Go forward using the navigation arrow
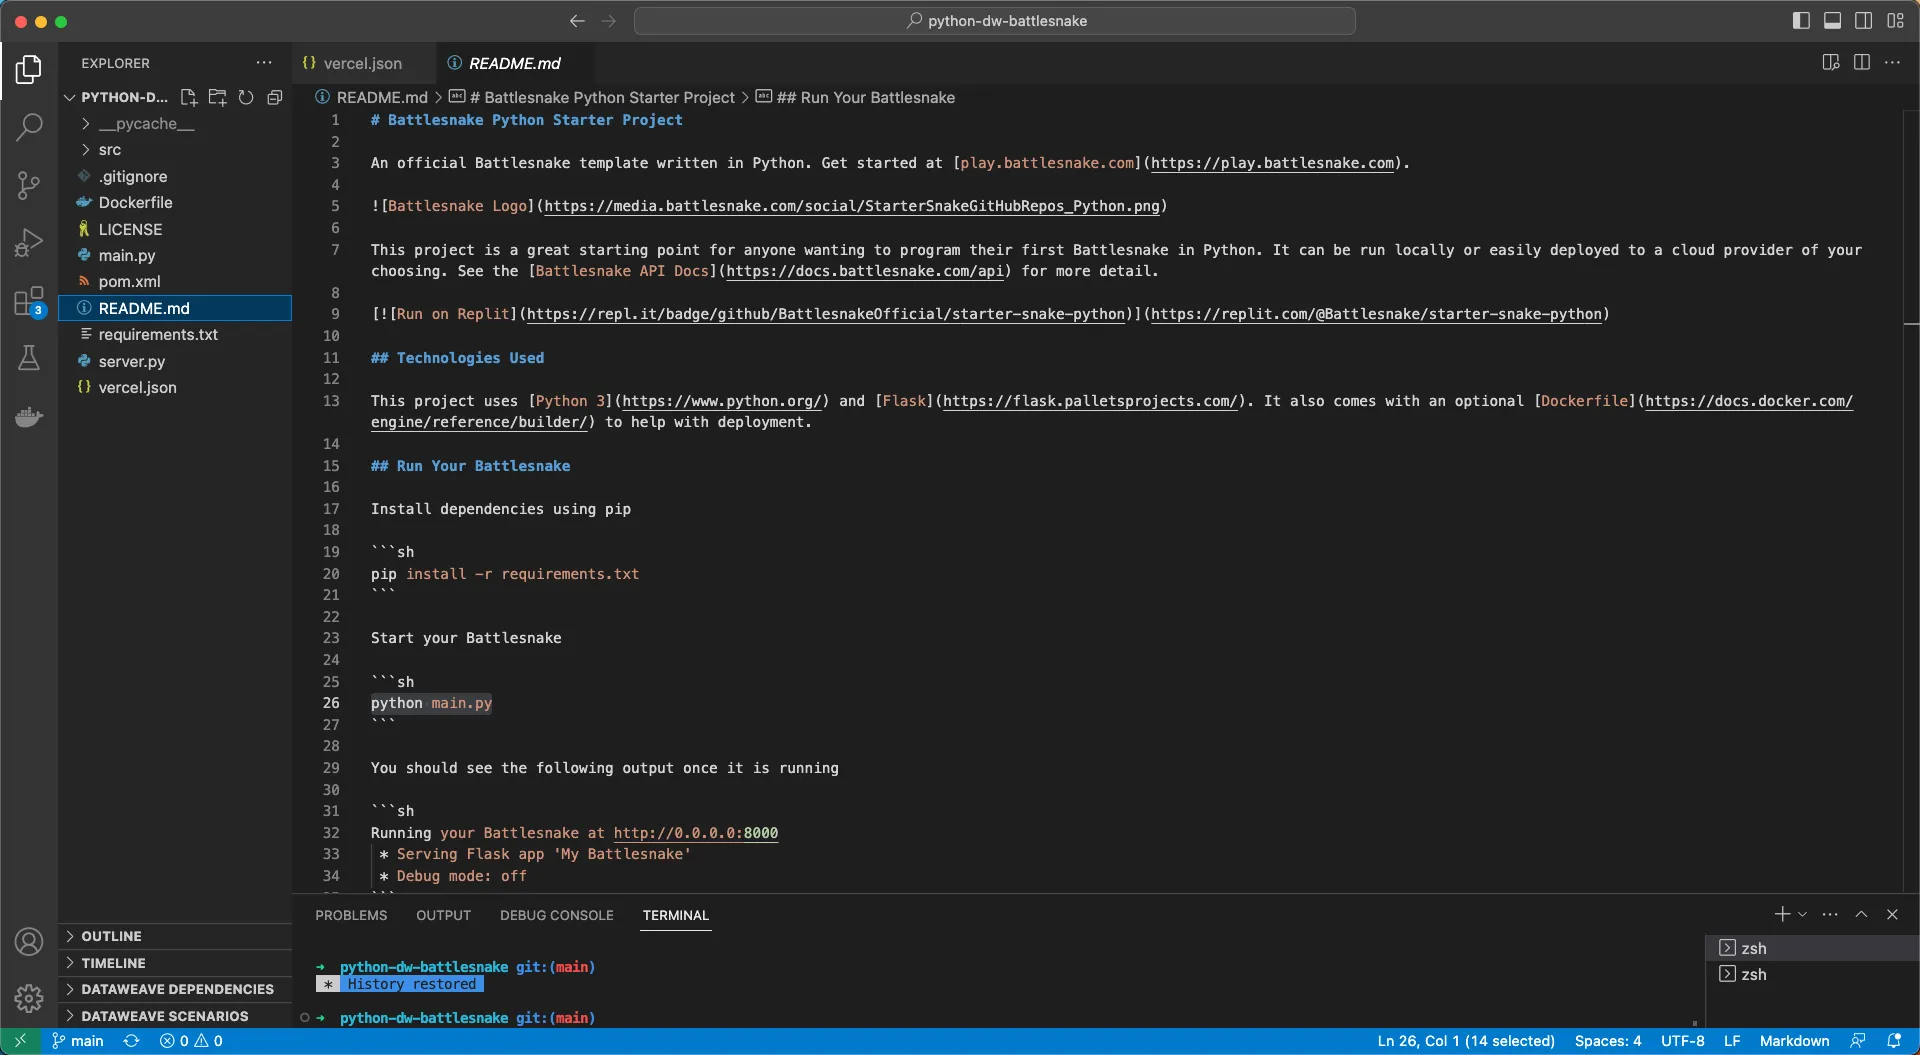The width and height of the screenshot is (1920, 1055). 609,21
